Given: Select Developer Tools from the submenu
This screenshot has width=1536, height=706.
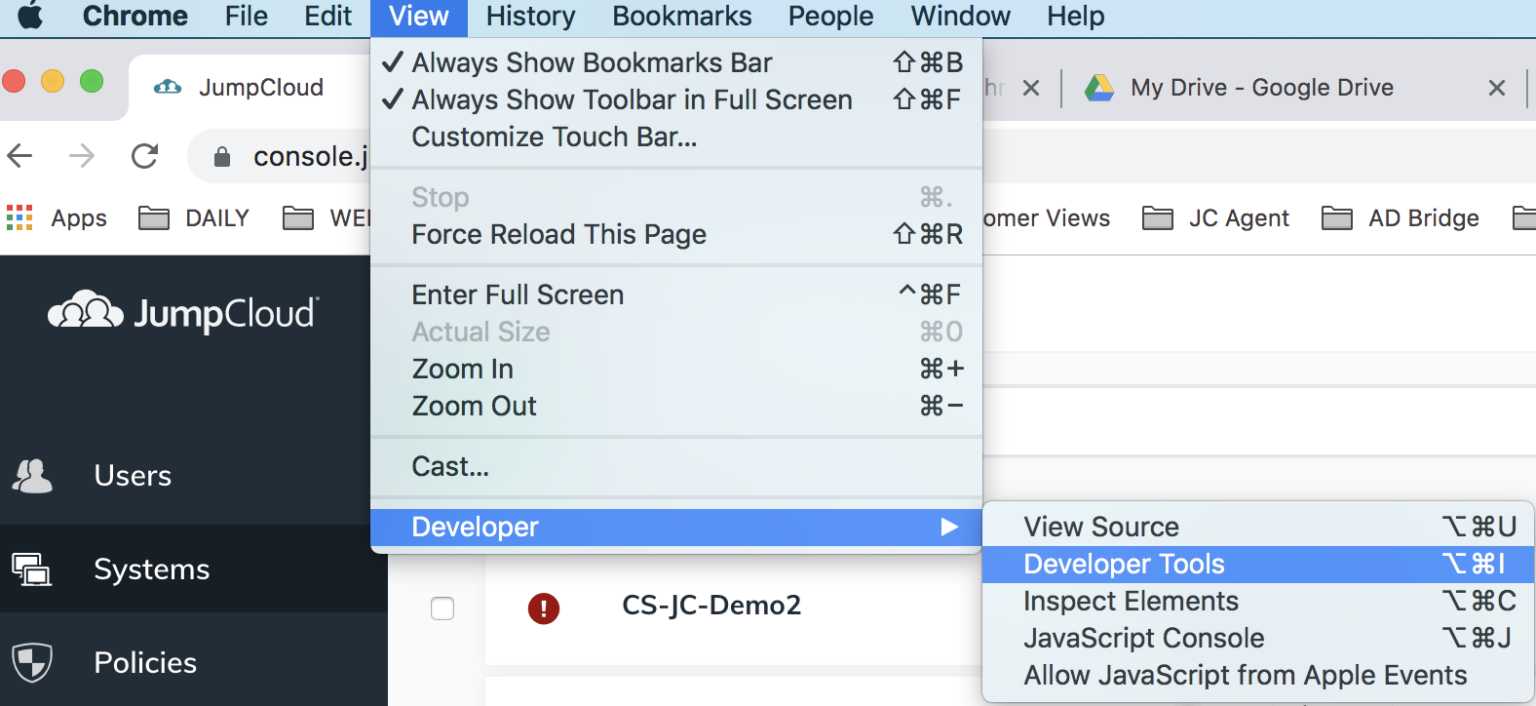Looking at the screenshot, I should (1123, 564).
